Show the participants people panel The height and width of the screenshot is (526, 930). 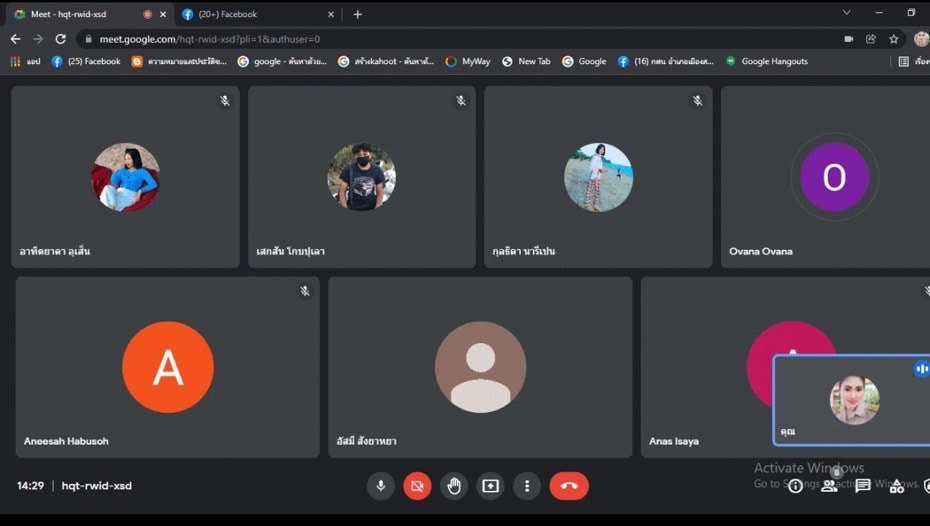tap(829, 486)
